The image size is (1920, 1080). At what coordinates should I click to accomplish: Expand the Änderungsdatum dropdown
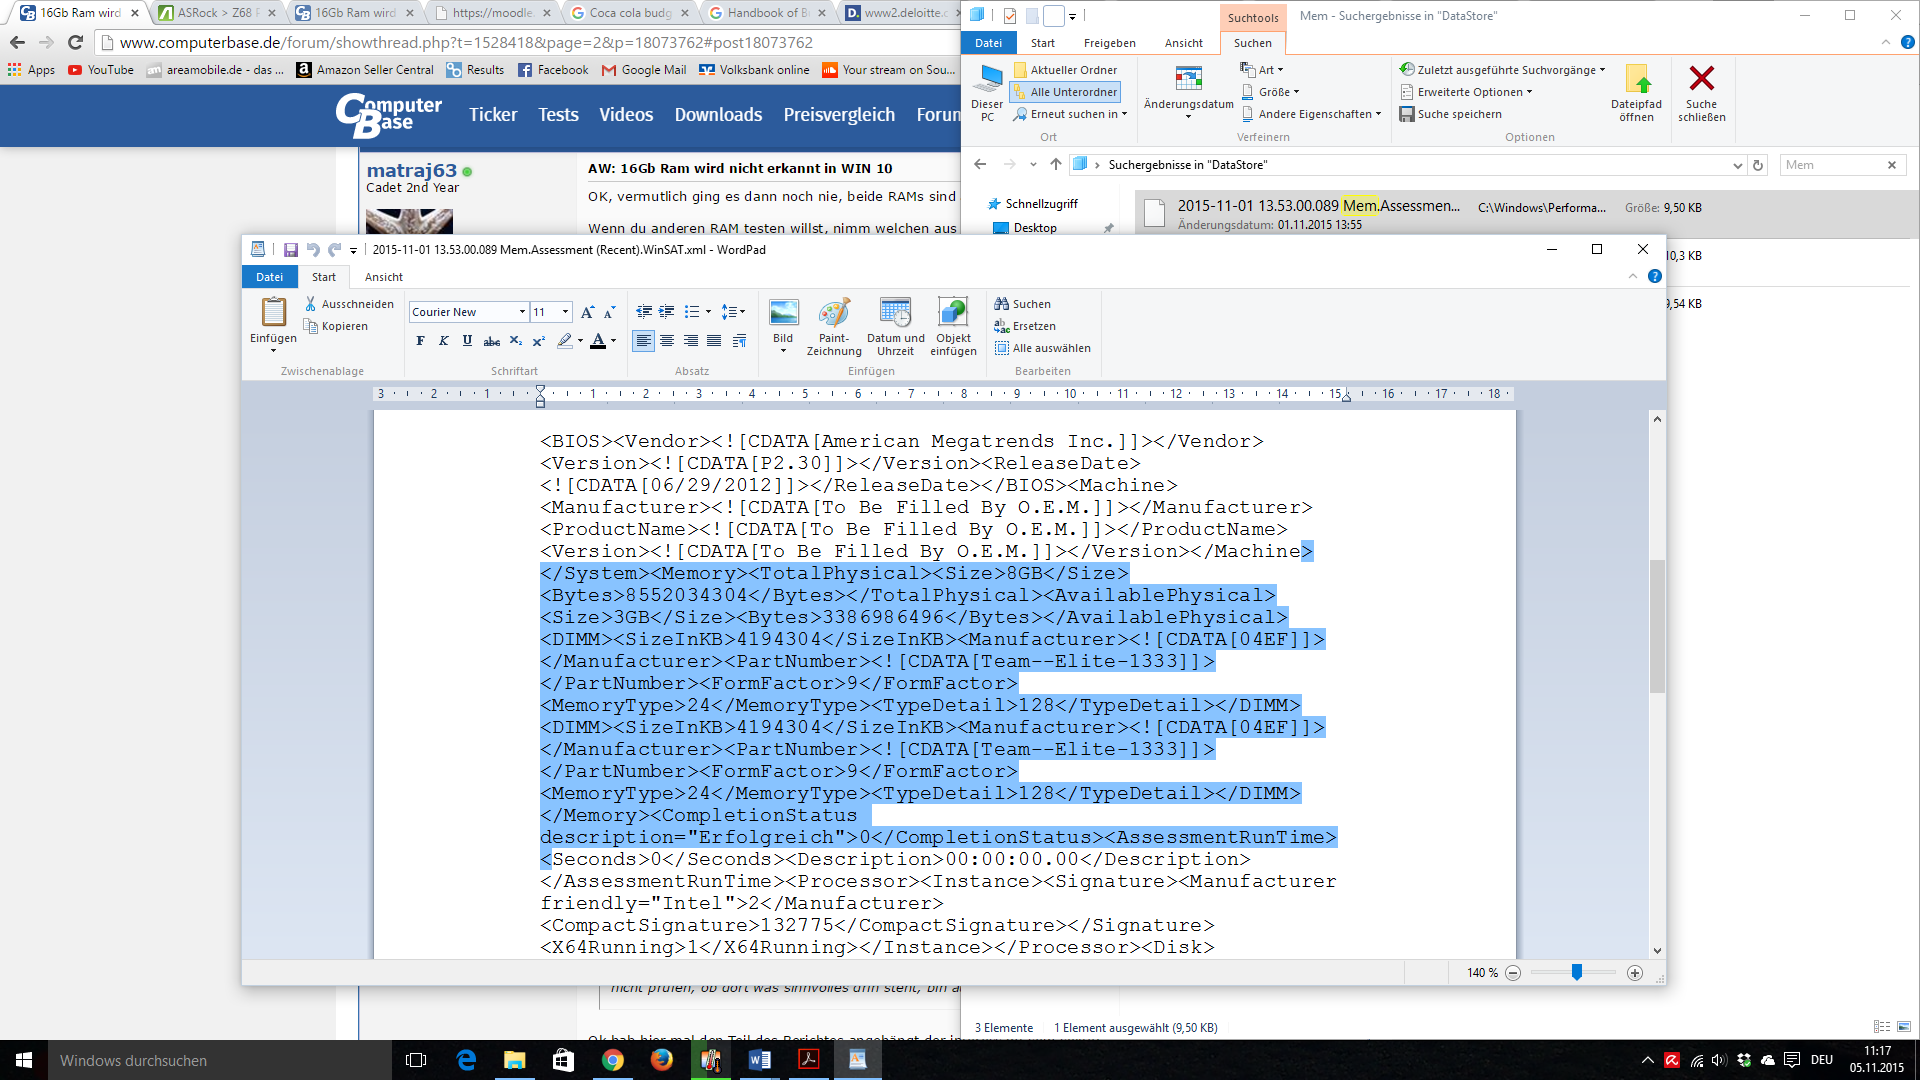pos(1188,116)
